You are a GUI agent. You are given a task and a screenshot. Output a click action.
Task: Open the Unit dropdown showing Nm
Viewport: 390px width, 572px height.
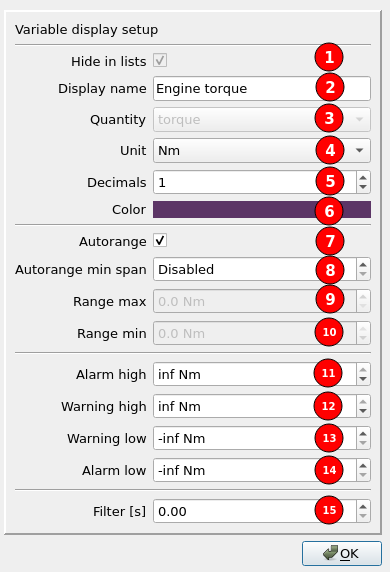click(x=262, y=150)
